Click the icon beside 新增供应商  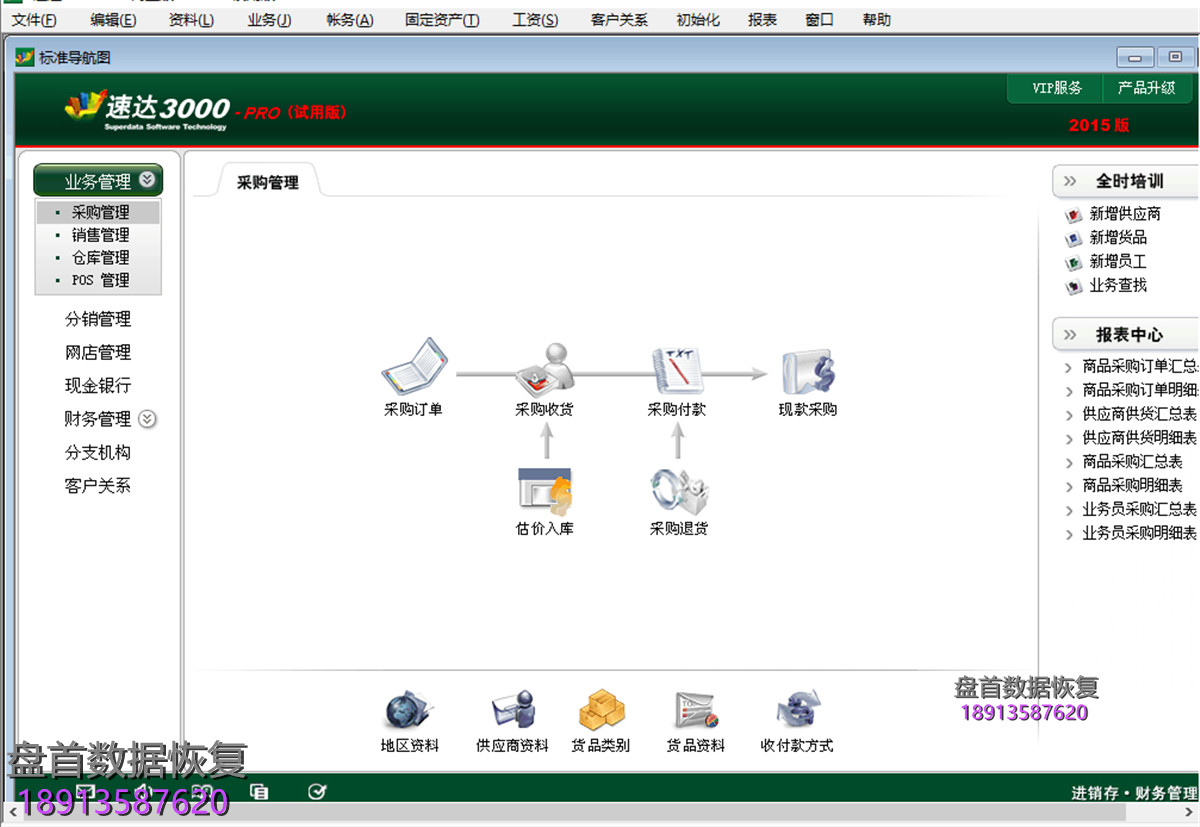point(1074,214)
